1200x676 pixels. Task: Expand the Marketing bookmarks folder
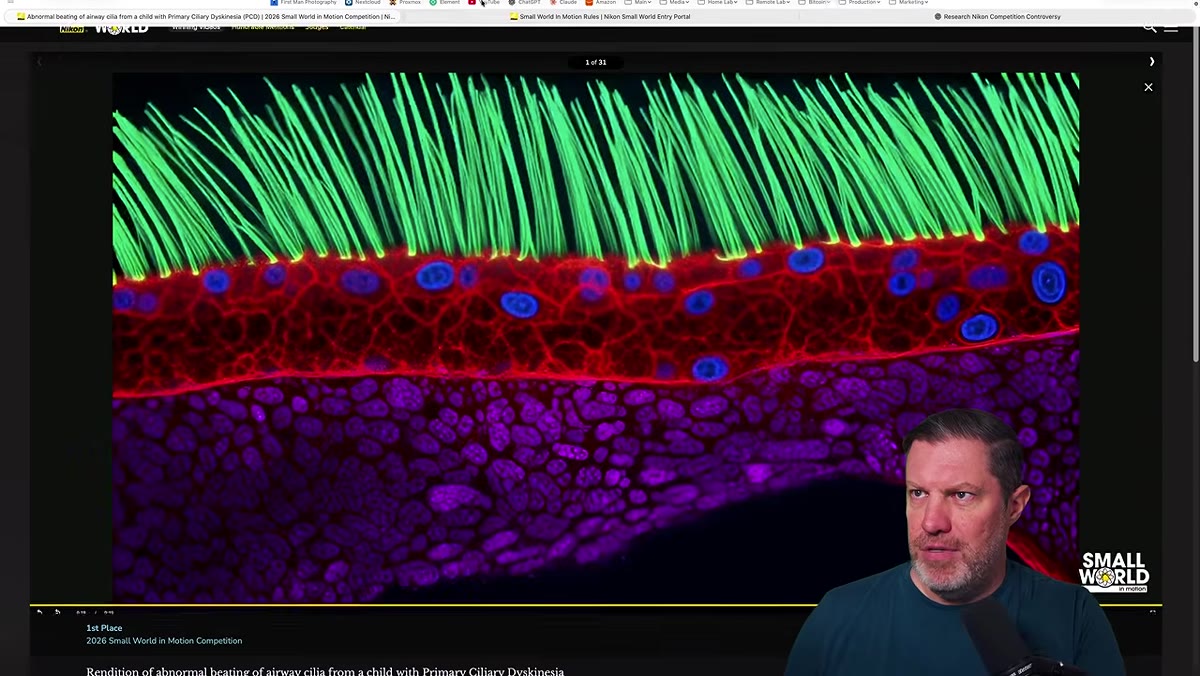pos(908,3)
